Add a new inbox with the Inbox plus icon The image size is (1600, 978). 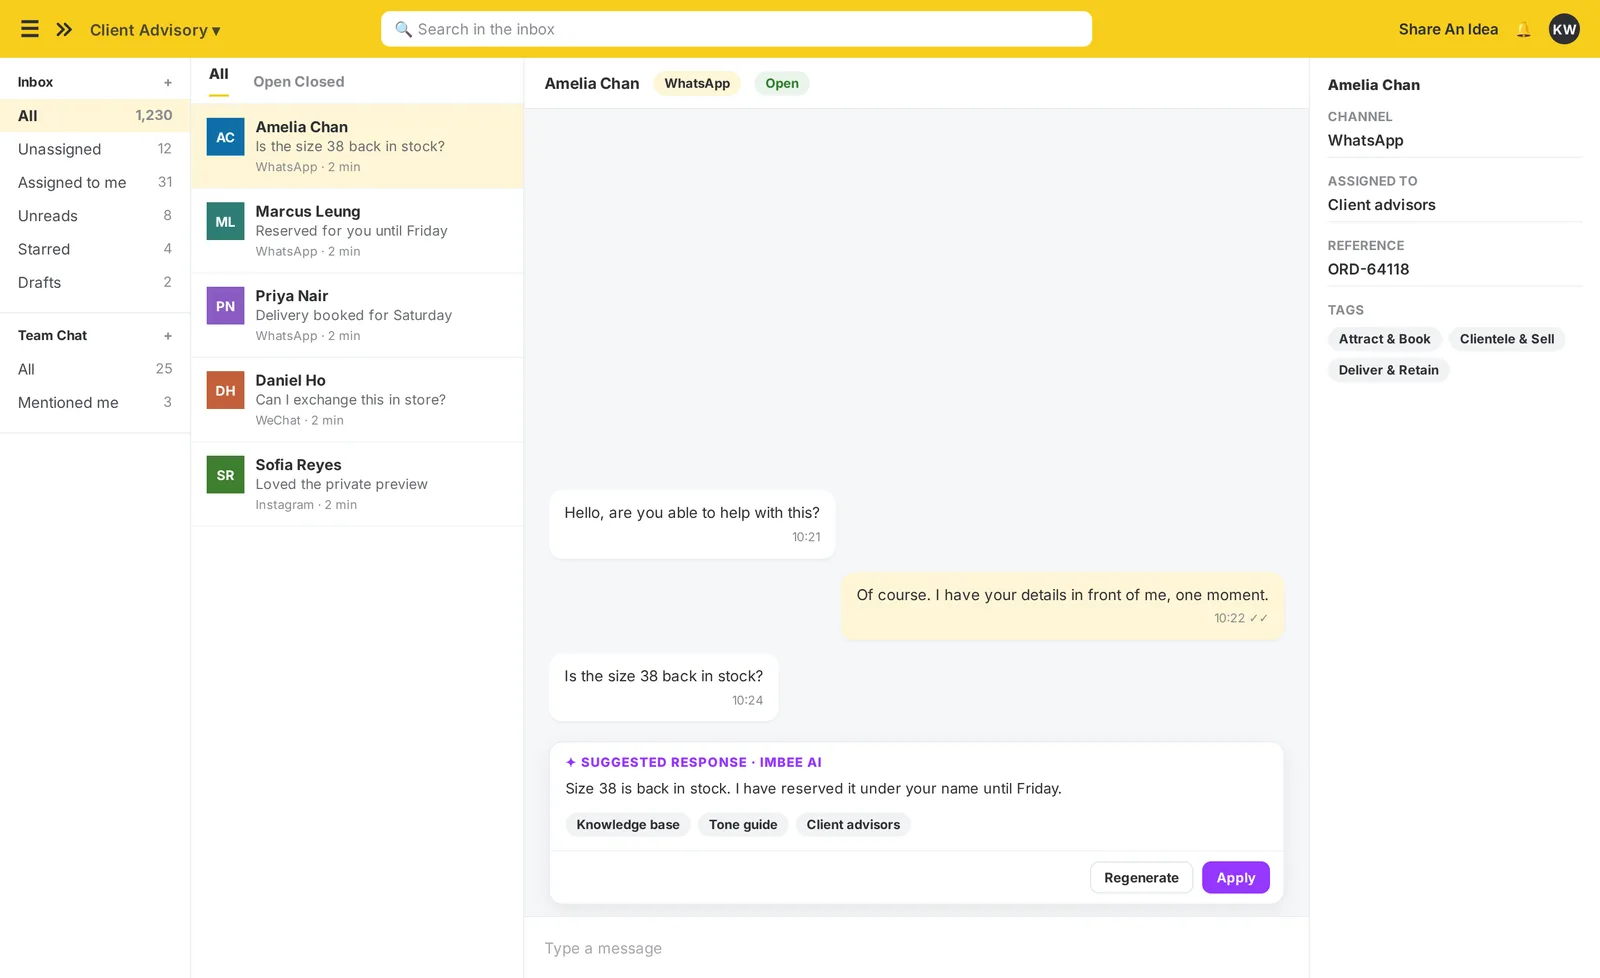[168, 82]
